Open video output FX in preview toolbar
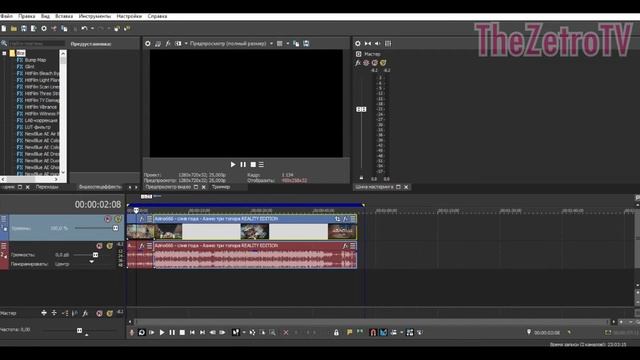 [168, 44]
